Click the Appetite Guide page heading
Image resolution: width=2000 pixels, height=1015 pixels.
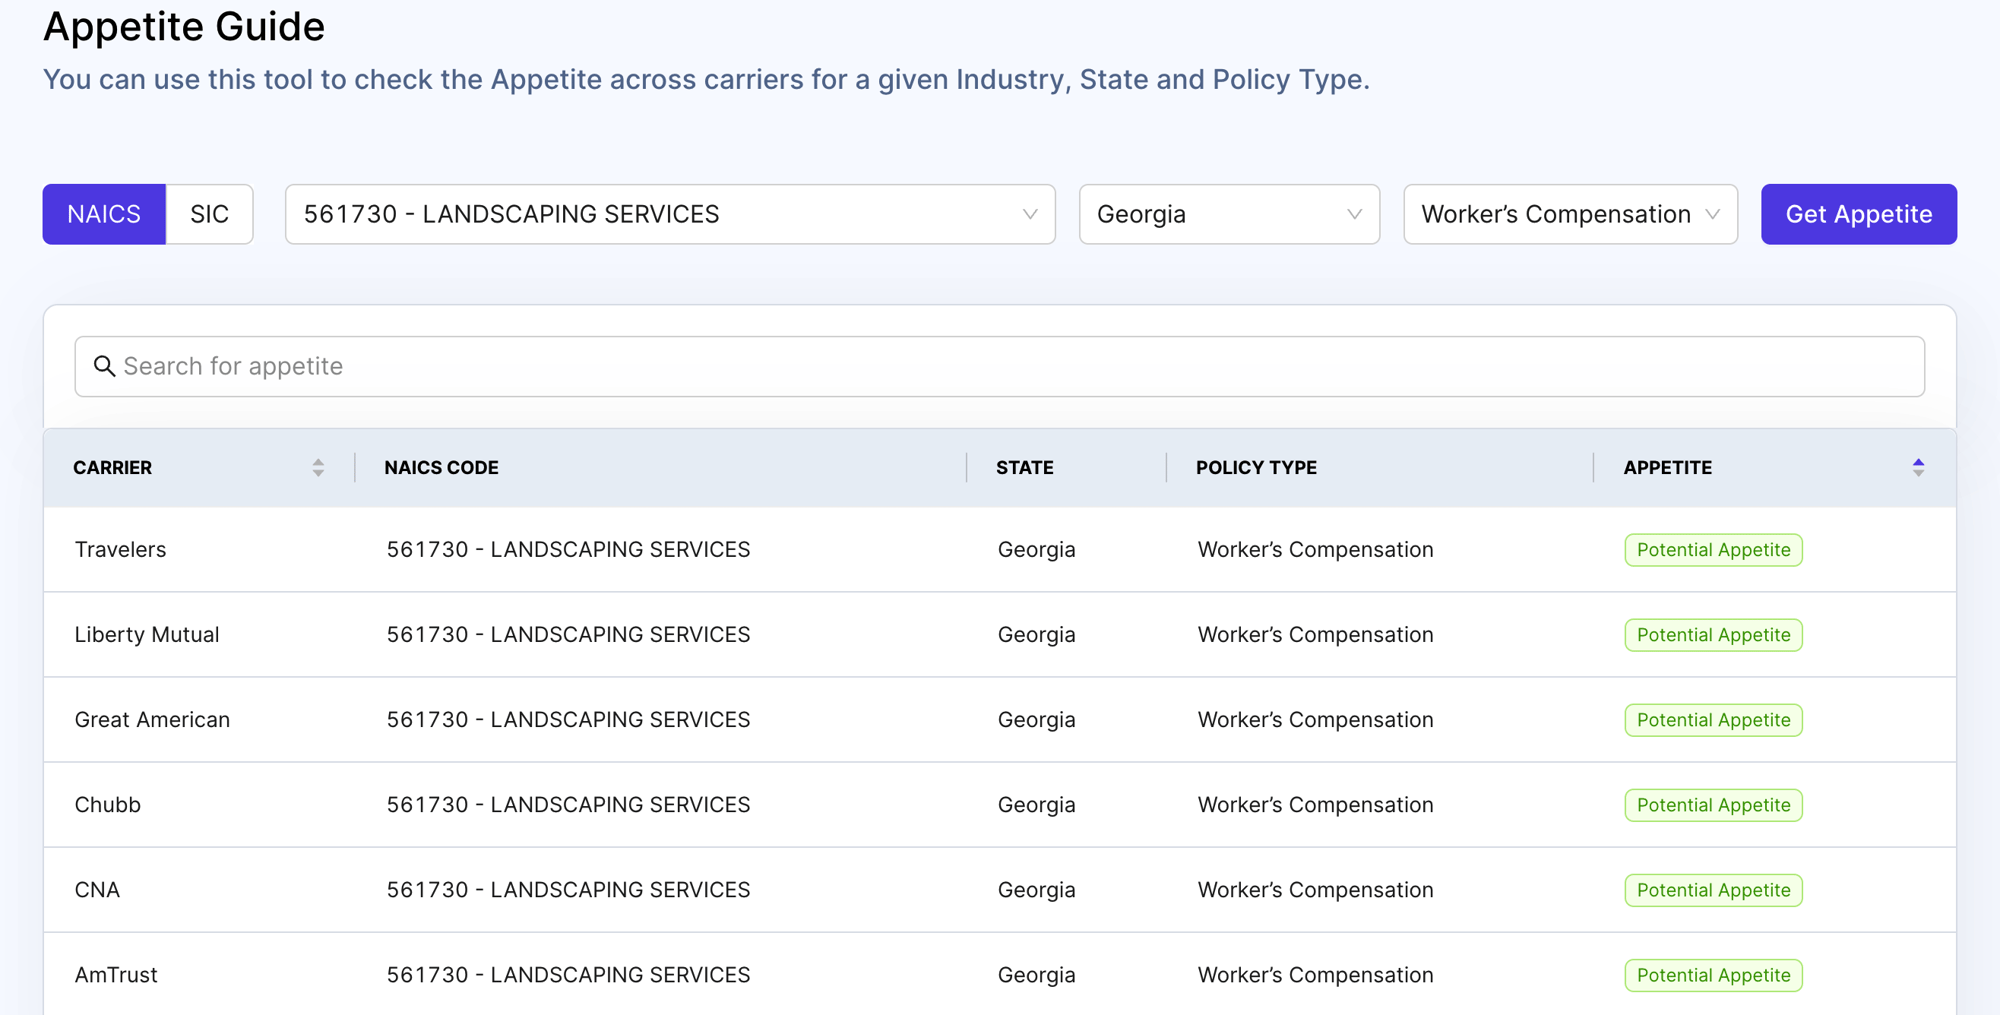pyautogui.click(x=184, y=27)
